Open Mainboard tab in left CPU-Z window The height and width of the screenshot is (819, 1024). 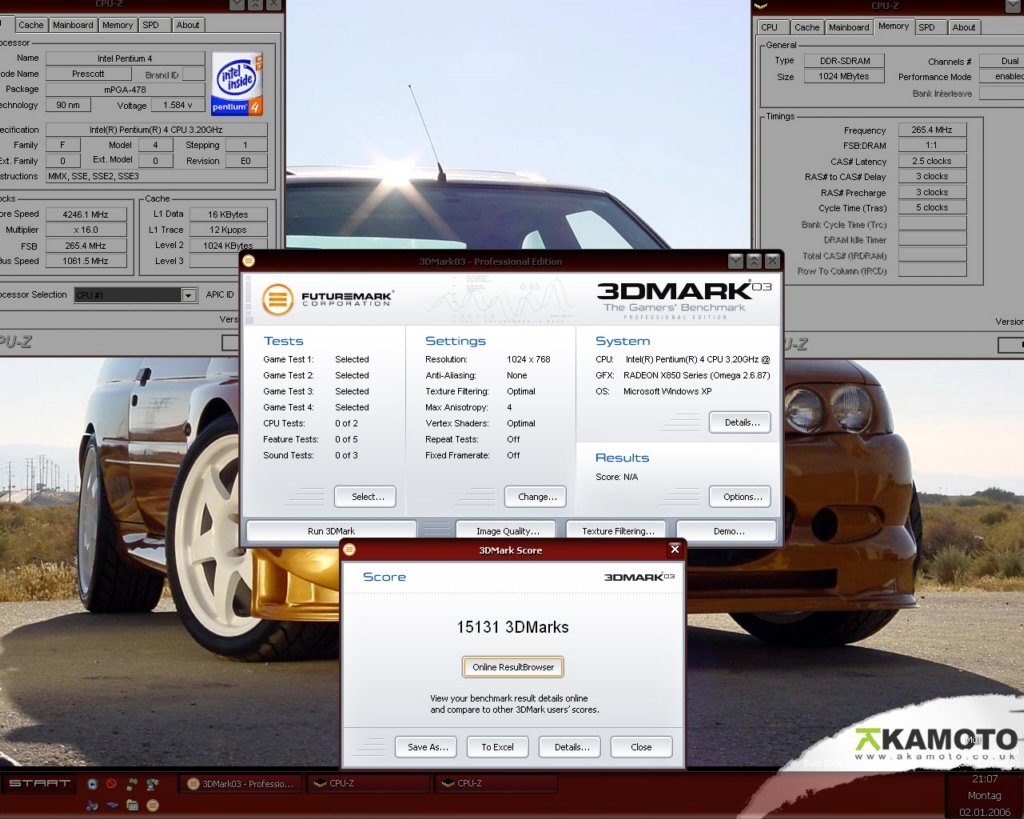tap(72, 25)
